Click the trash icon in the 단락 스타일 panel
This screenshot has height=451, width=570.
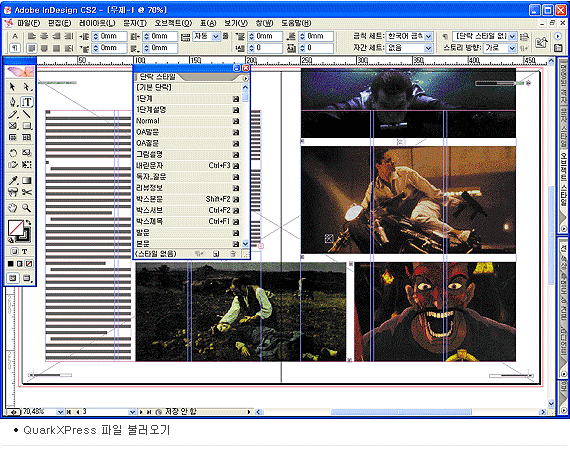click(x=233, y=254)
